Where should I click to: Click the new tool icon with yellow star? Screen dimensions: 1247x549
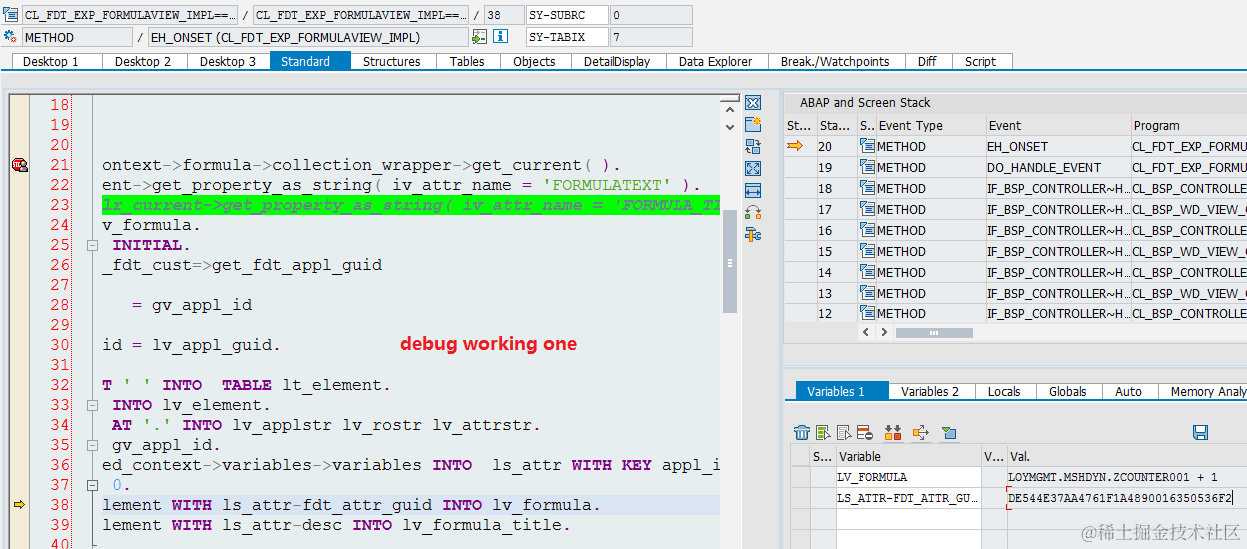point(753,124)
